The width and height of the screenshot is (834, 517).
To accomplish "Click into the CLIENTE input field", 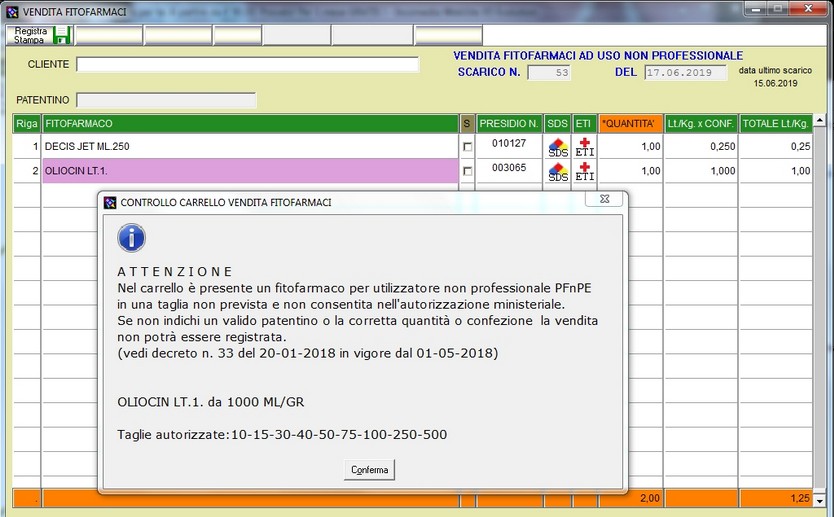I will click(x=247, y=65).
